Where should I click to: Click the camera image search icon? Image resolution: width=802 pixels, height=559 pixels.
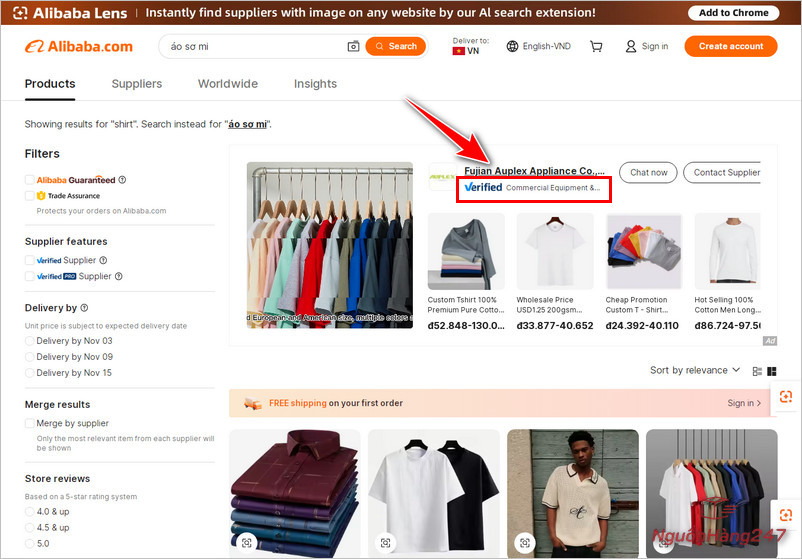(x=353, y=47)
